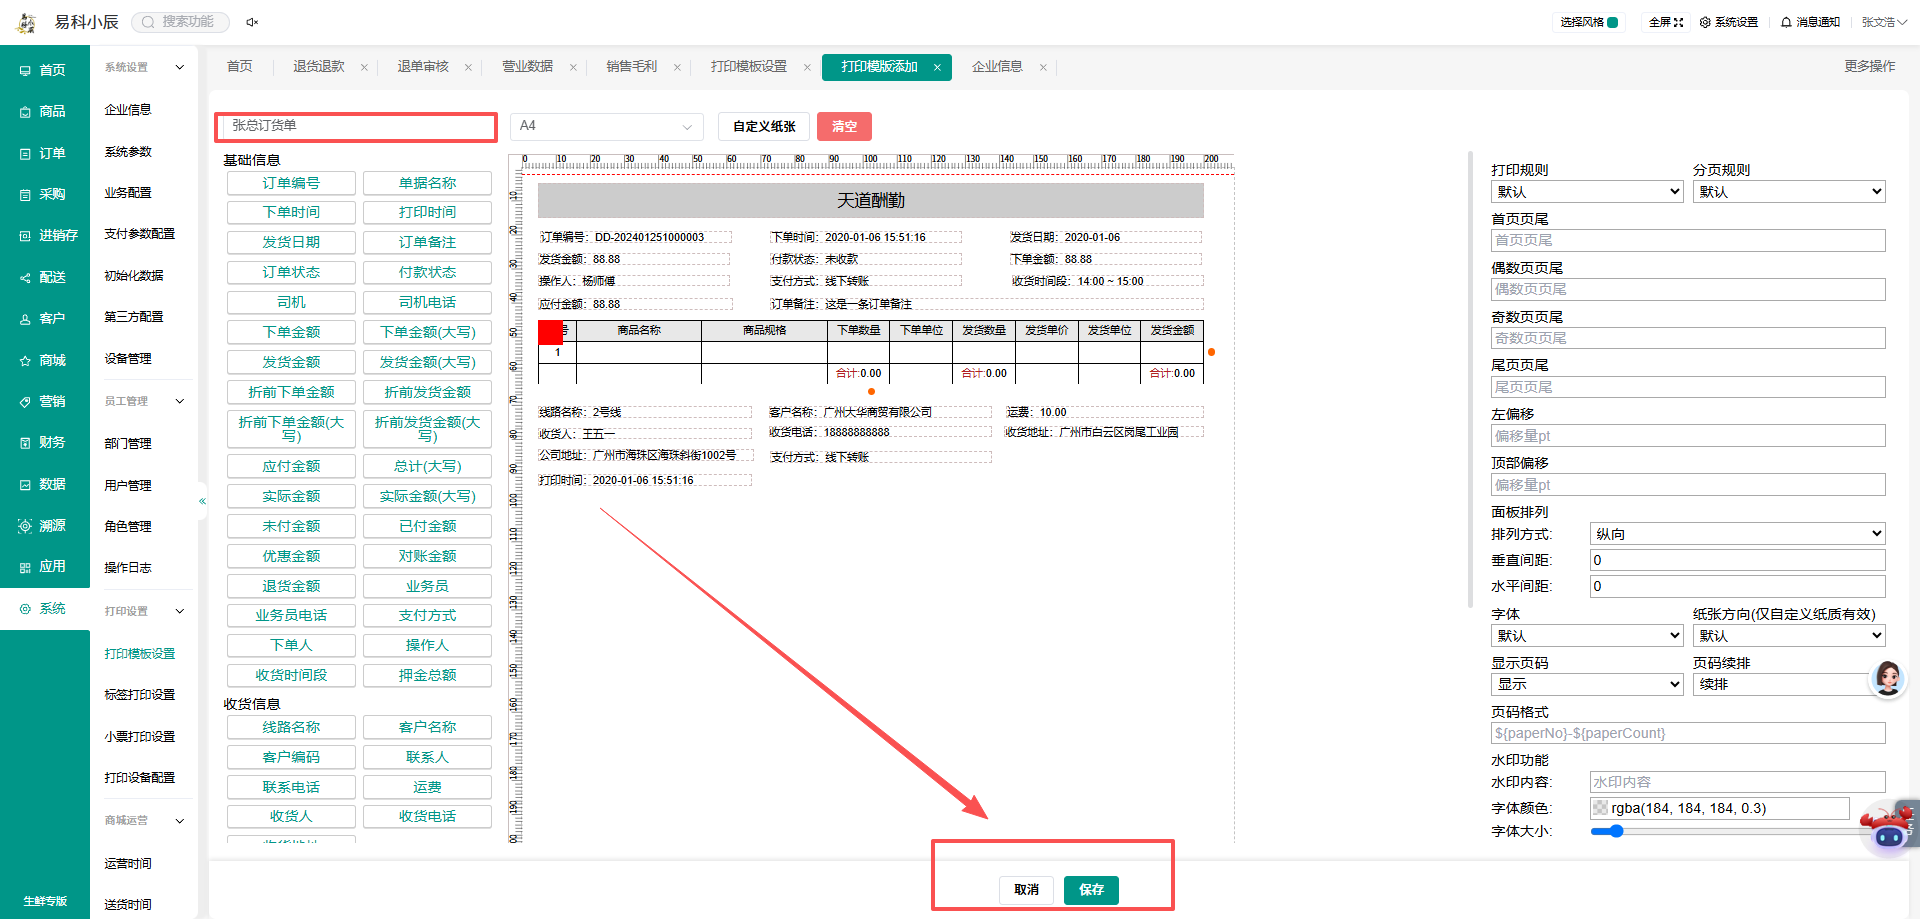Open the 溯源 sidebar icon
Screen dimensions: 1920x919
(25, 526)
